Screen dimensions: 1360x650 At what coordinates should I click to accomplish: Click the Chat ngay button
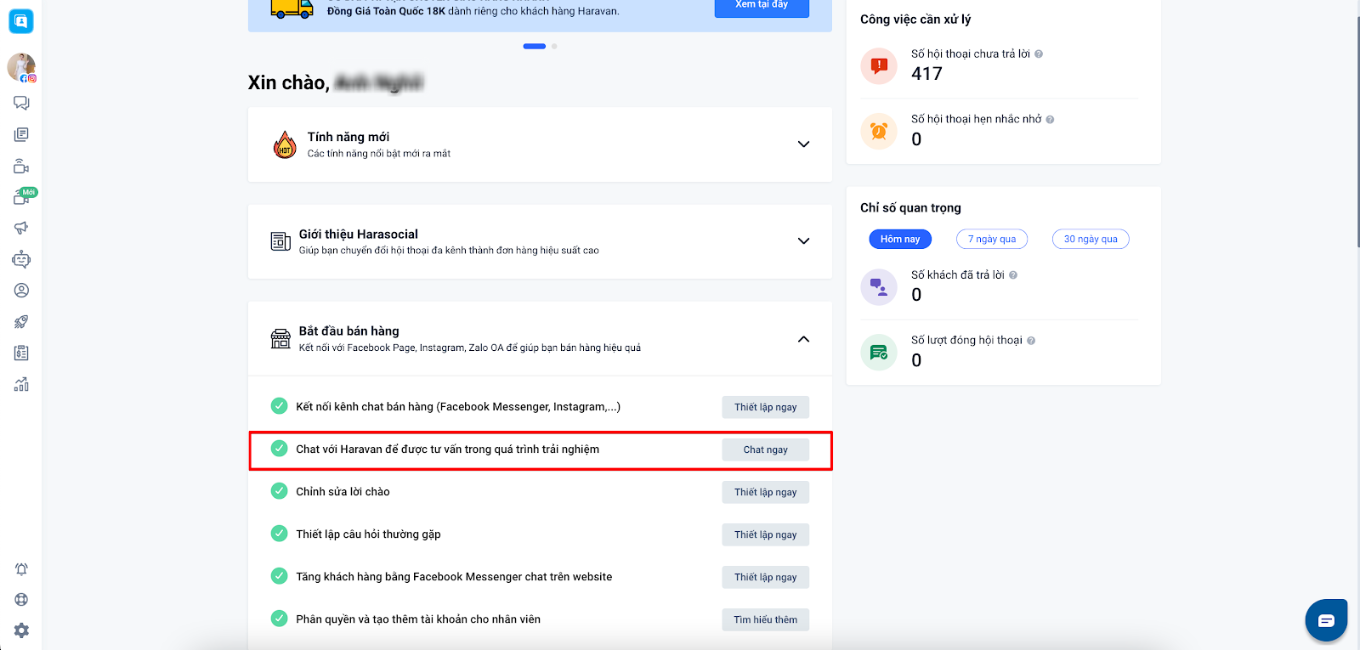click(766, 450)
